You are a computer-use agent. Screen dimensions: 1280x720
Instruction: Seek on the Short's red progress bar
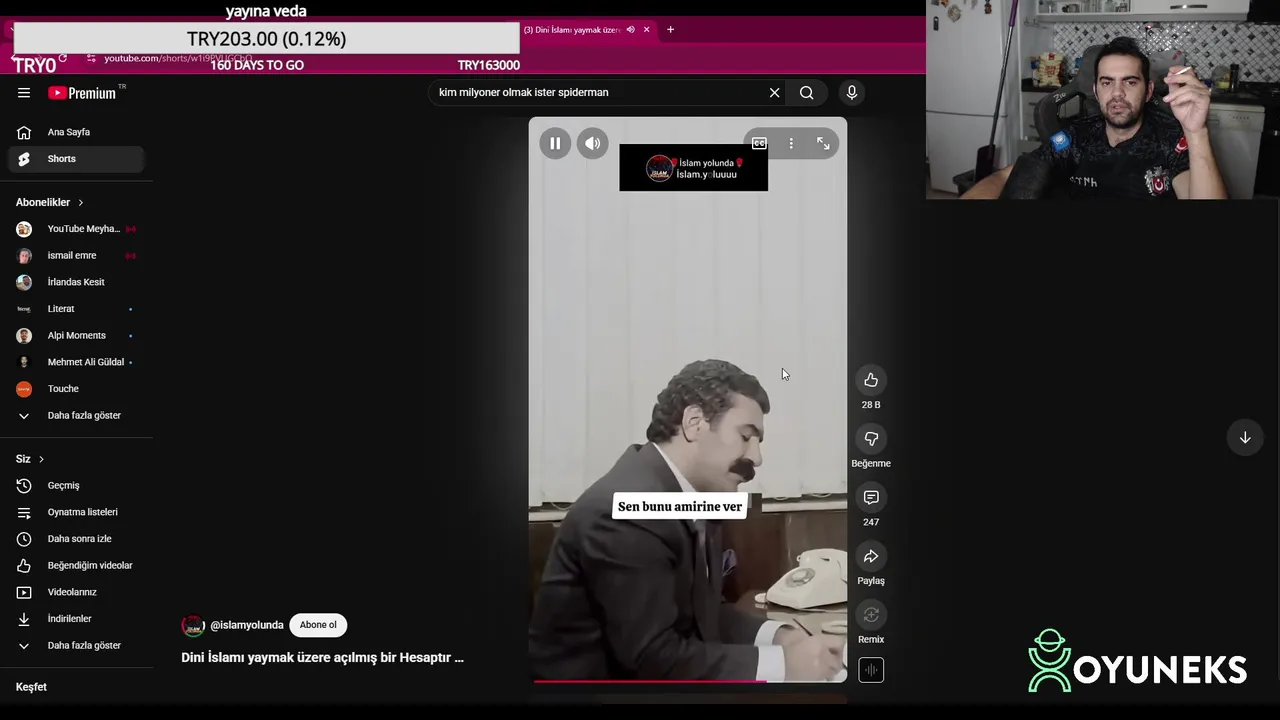(x=688, y=681)
